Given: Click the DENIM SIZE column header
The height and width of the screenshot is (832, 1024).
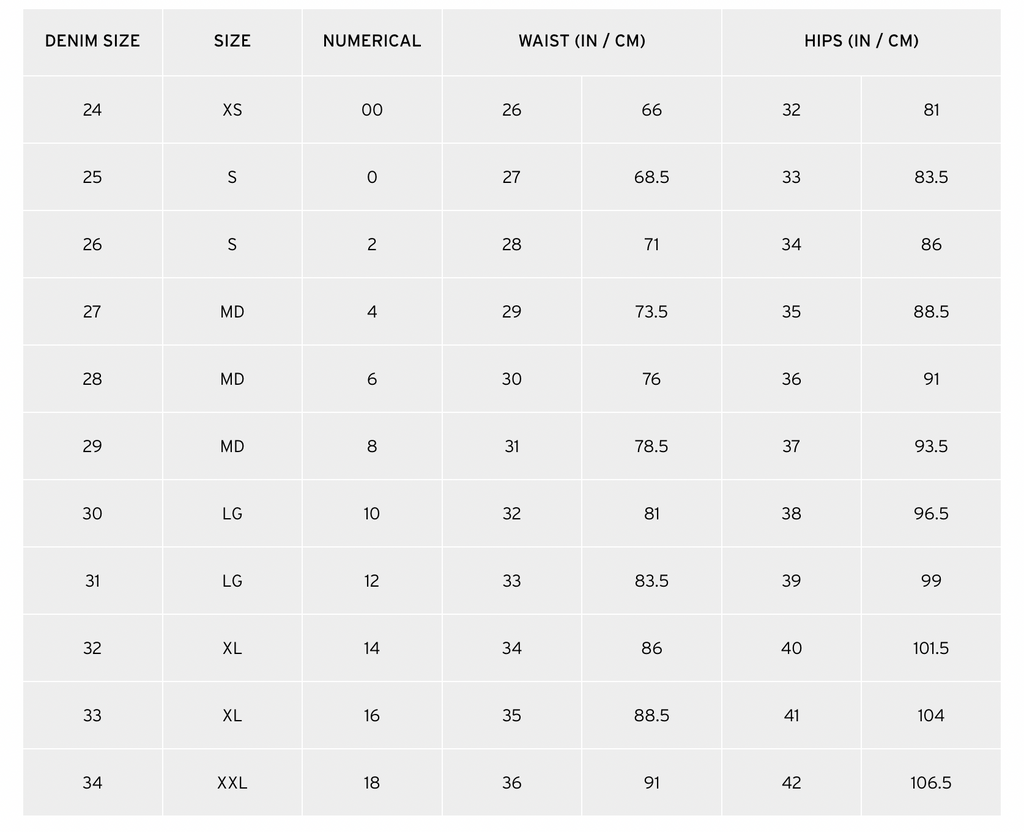Looking at the screenshot, I should [x=92, y=41].
